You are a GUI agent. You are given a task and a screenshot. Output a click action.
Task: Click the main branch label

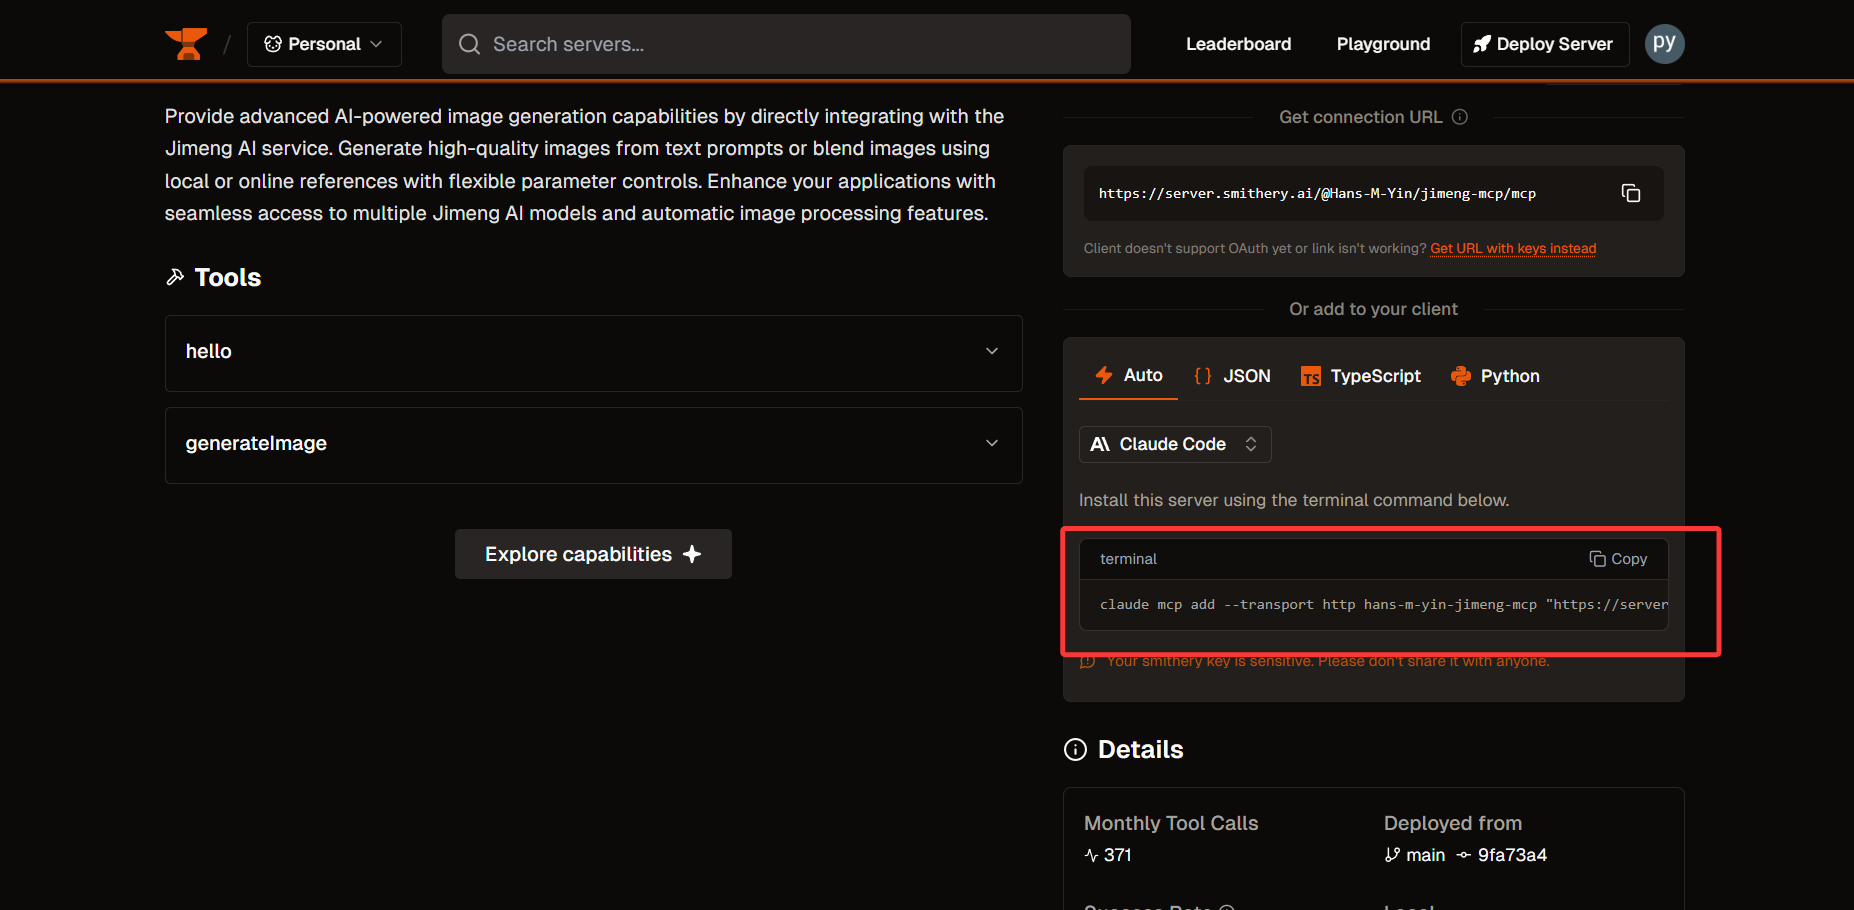point(1425,855)
